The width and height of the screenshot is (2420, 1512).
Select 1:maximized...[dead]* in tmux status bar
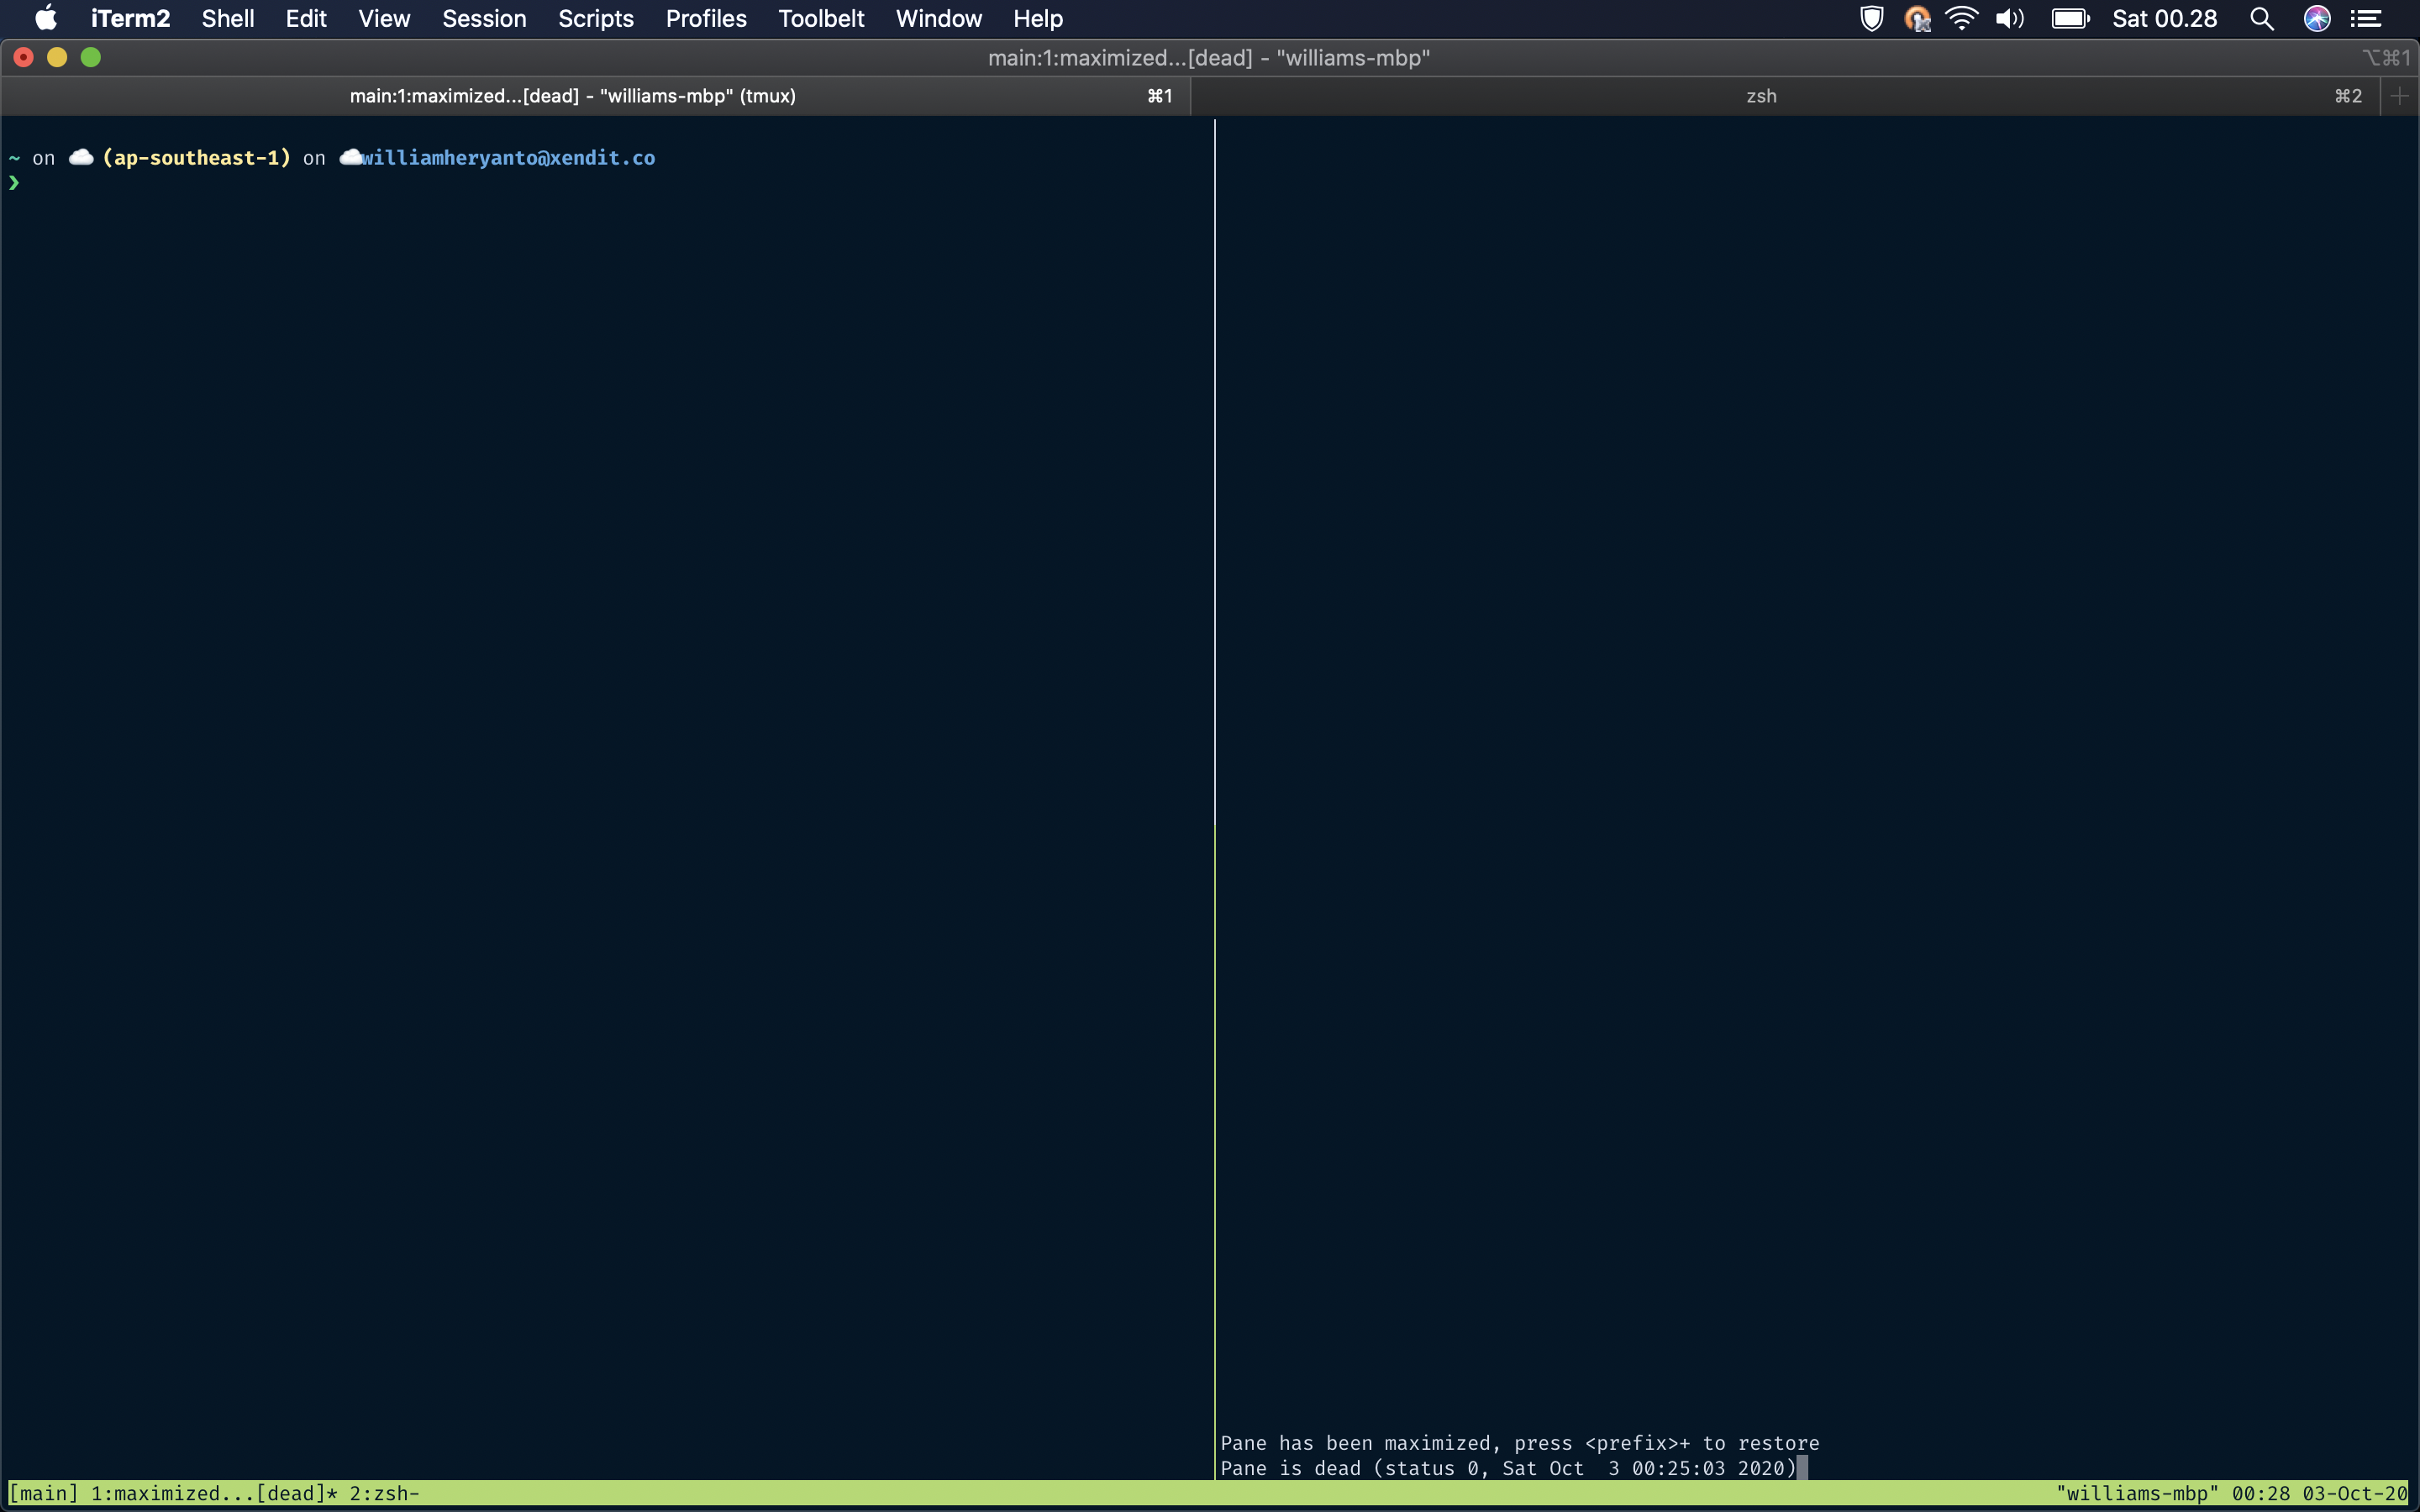click(x=214, y=1493)
